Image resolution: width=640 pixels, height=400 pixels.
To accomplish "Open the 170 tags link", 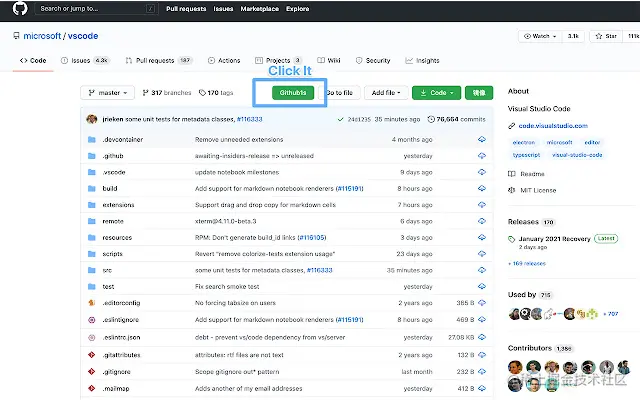I will [x=216, y=93].
